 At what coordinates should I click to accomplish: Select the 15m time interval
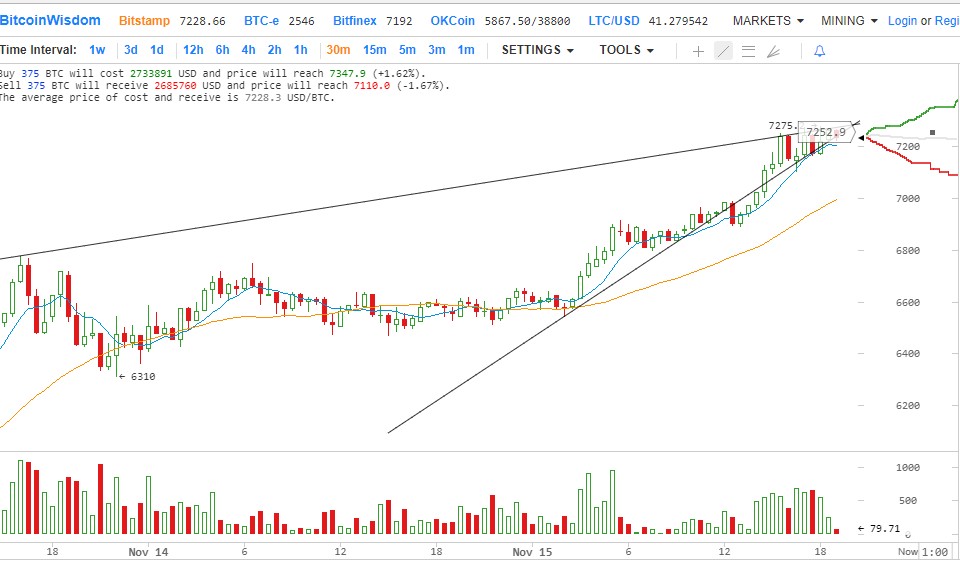click(x=374, y=50)
